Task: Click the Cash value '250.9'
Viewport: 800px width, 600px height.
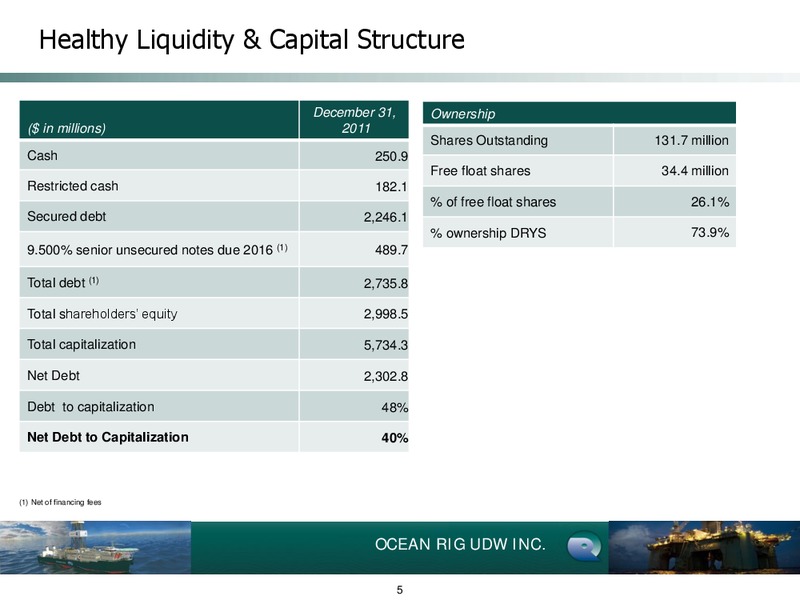Action: 391,157
